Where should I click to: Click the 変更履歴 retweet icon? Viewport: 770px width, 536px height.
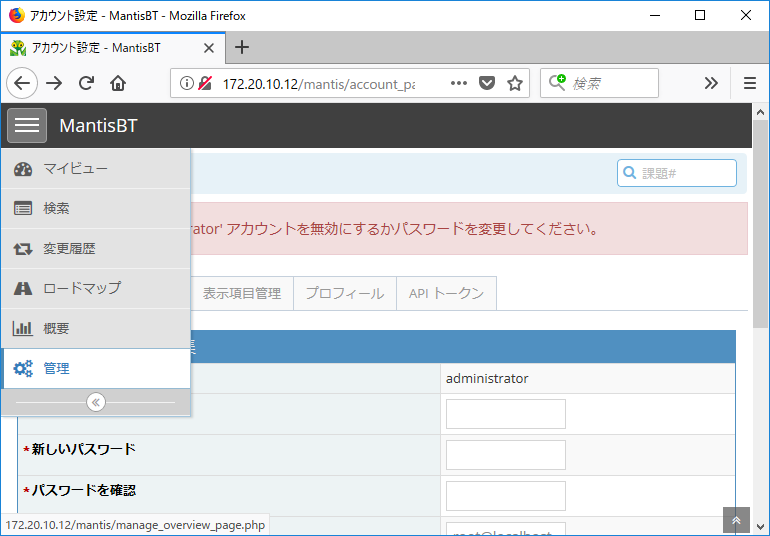pos(23,249)
